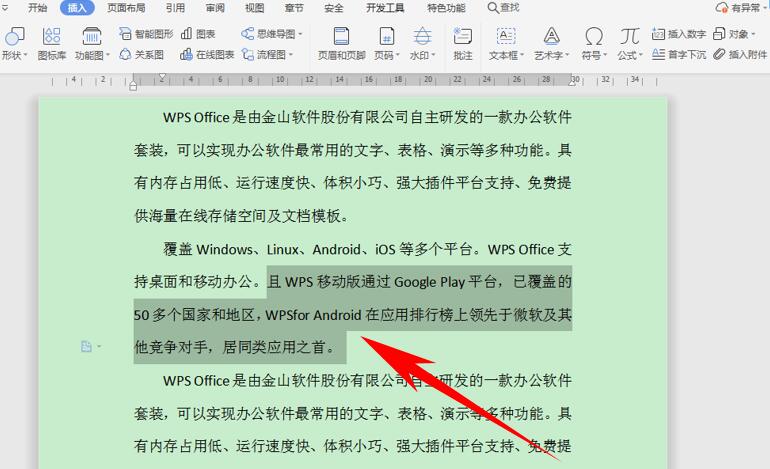Click the 功能图 function diagram icon
This screenshot has height=469, width=770.
(91, 37)
